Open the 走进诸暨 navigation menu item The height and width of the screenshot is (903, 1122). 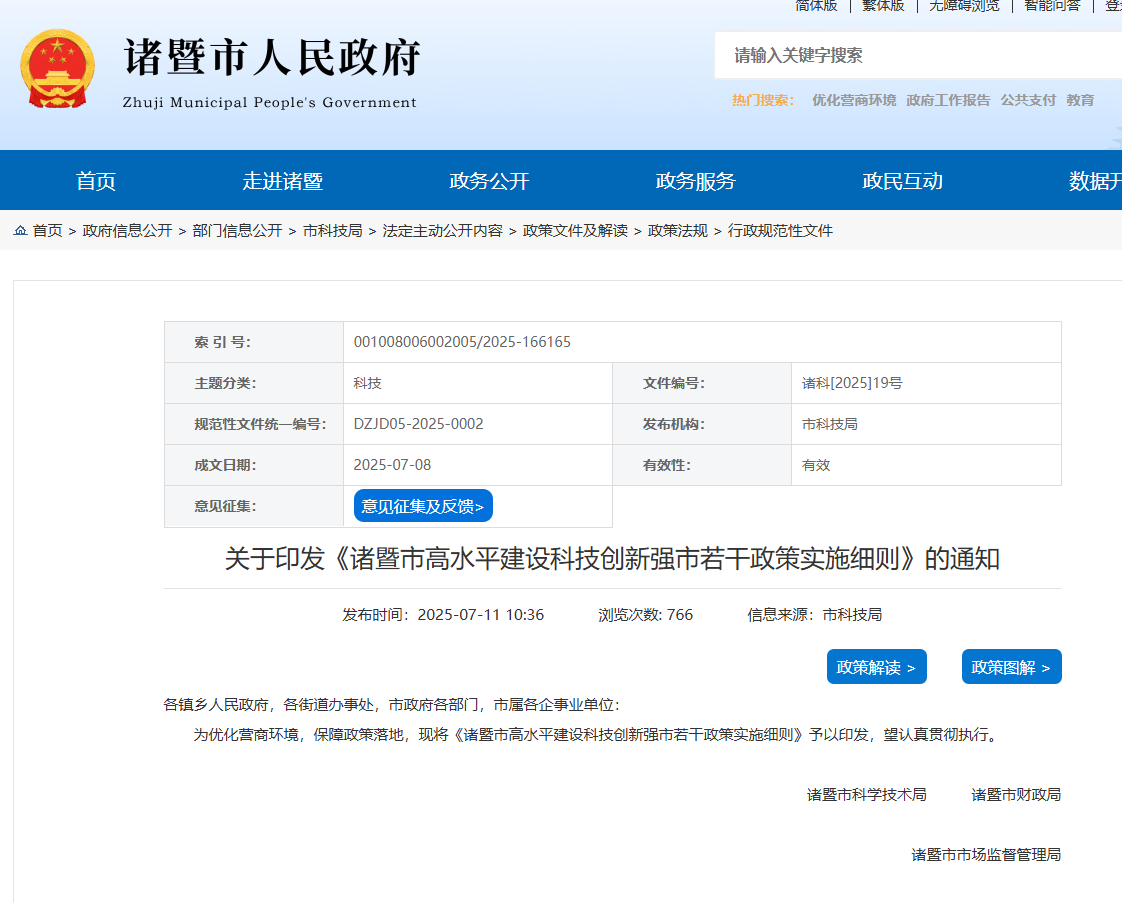(283, 180)
